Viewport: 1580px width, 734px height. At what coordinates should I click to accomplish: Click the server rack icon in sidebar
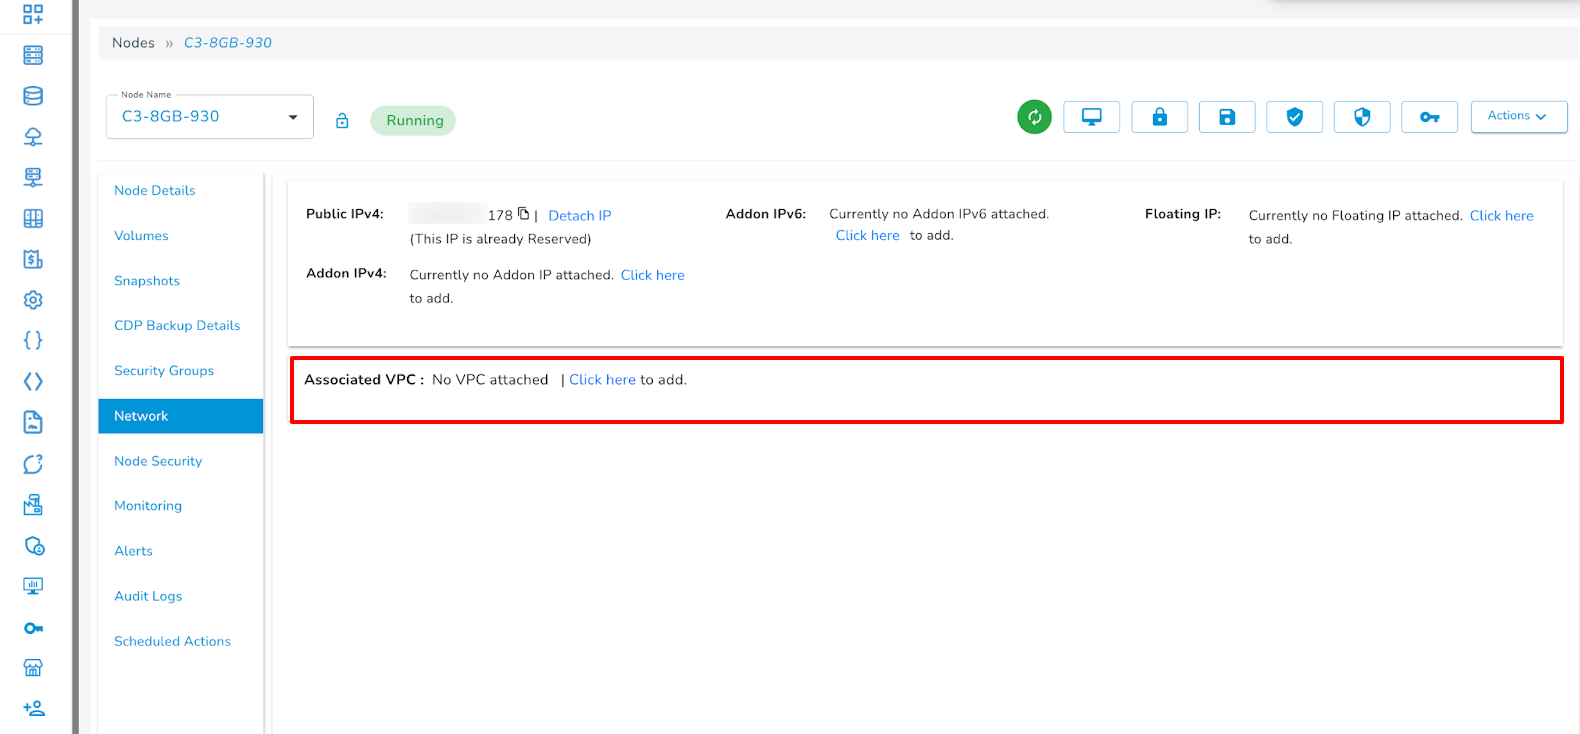point(33,55)
